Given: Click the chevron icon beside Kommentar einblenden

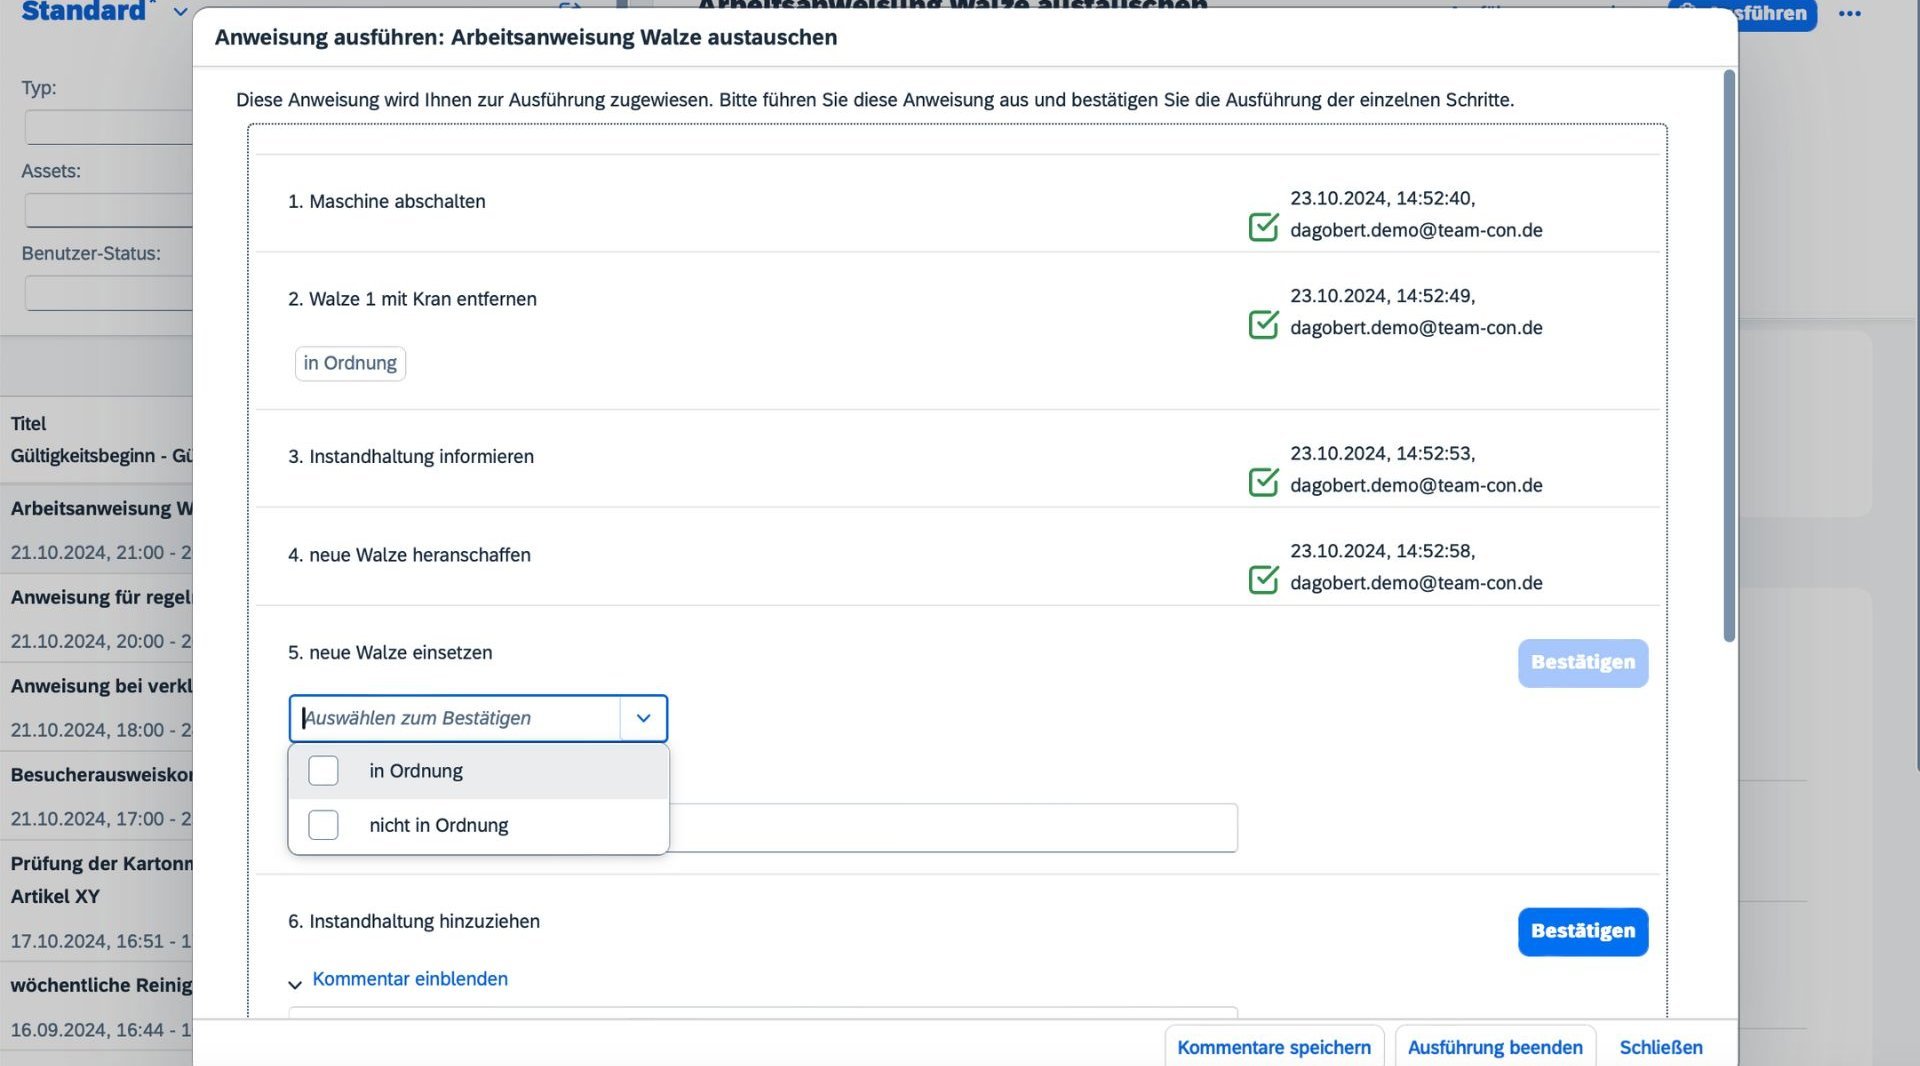Looking at the screenshot, I should click(295, 984).
